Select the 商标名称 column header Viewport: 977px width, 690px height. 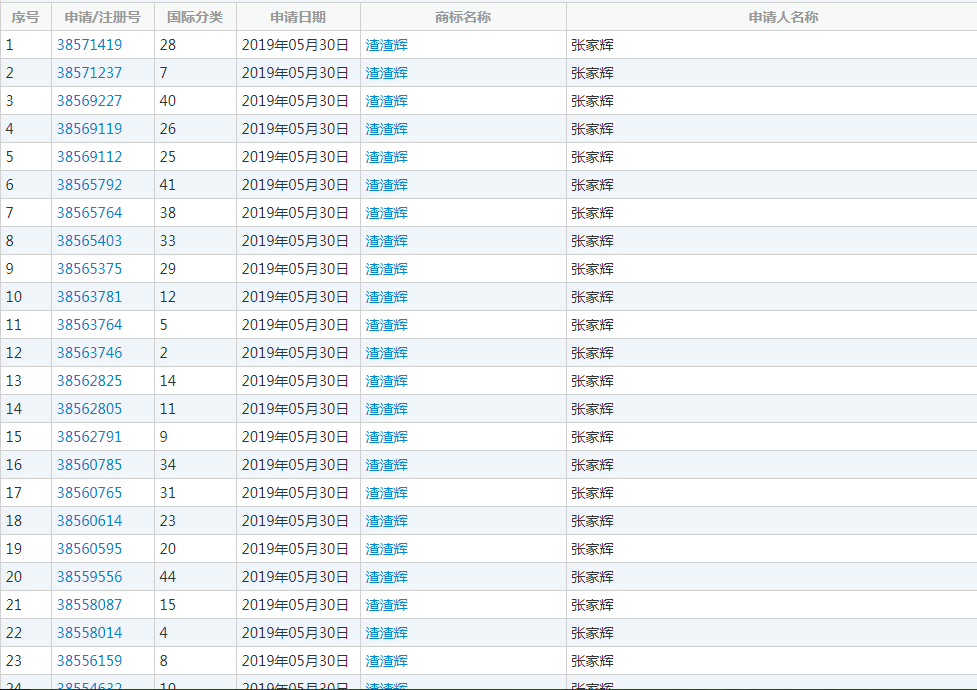(463, 17)
